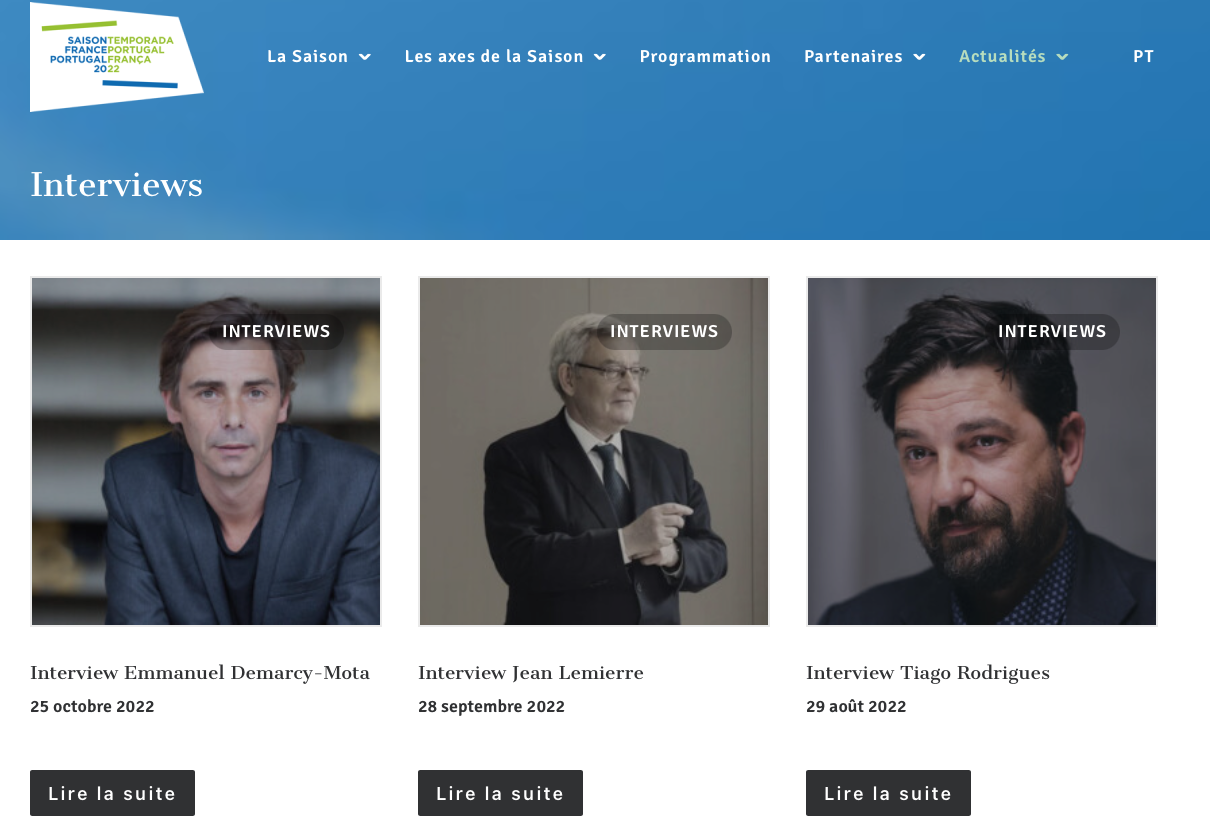Expand the Actualités menu chevron

click(x=1062, y=57)
